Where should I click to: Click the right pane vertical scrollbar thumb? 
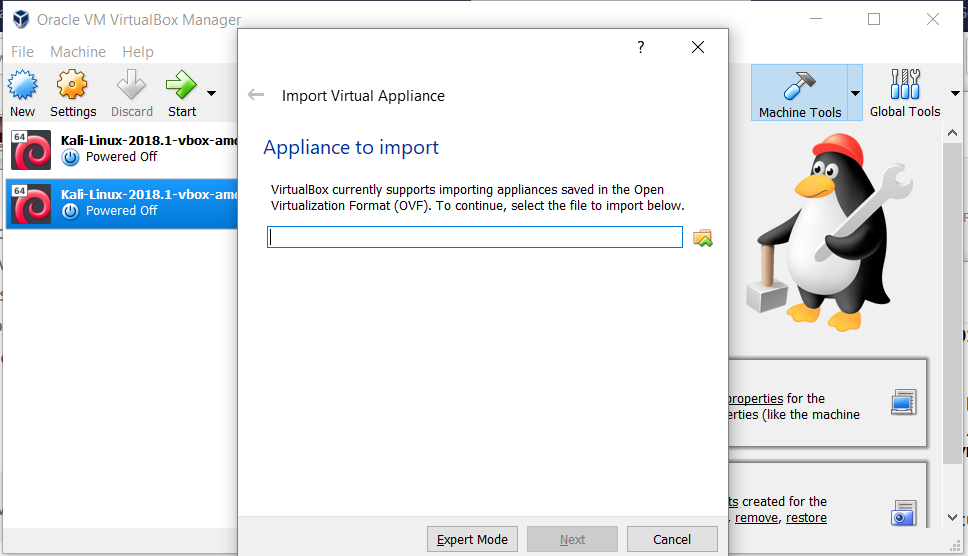[x=952, y=302]
